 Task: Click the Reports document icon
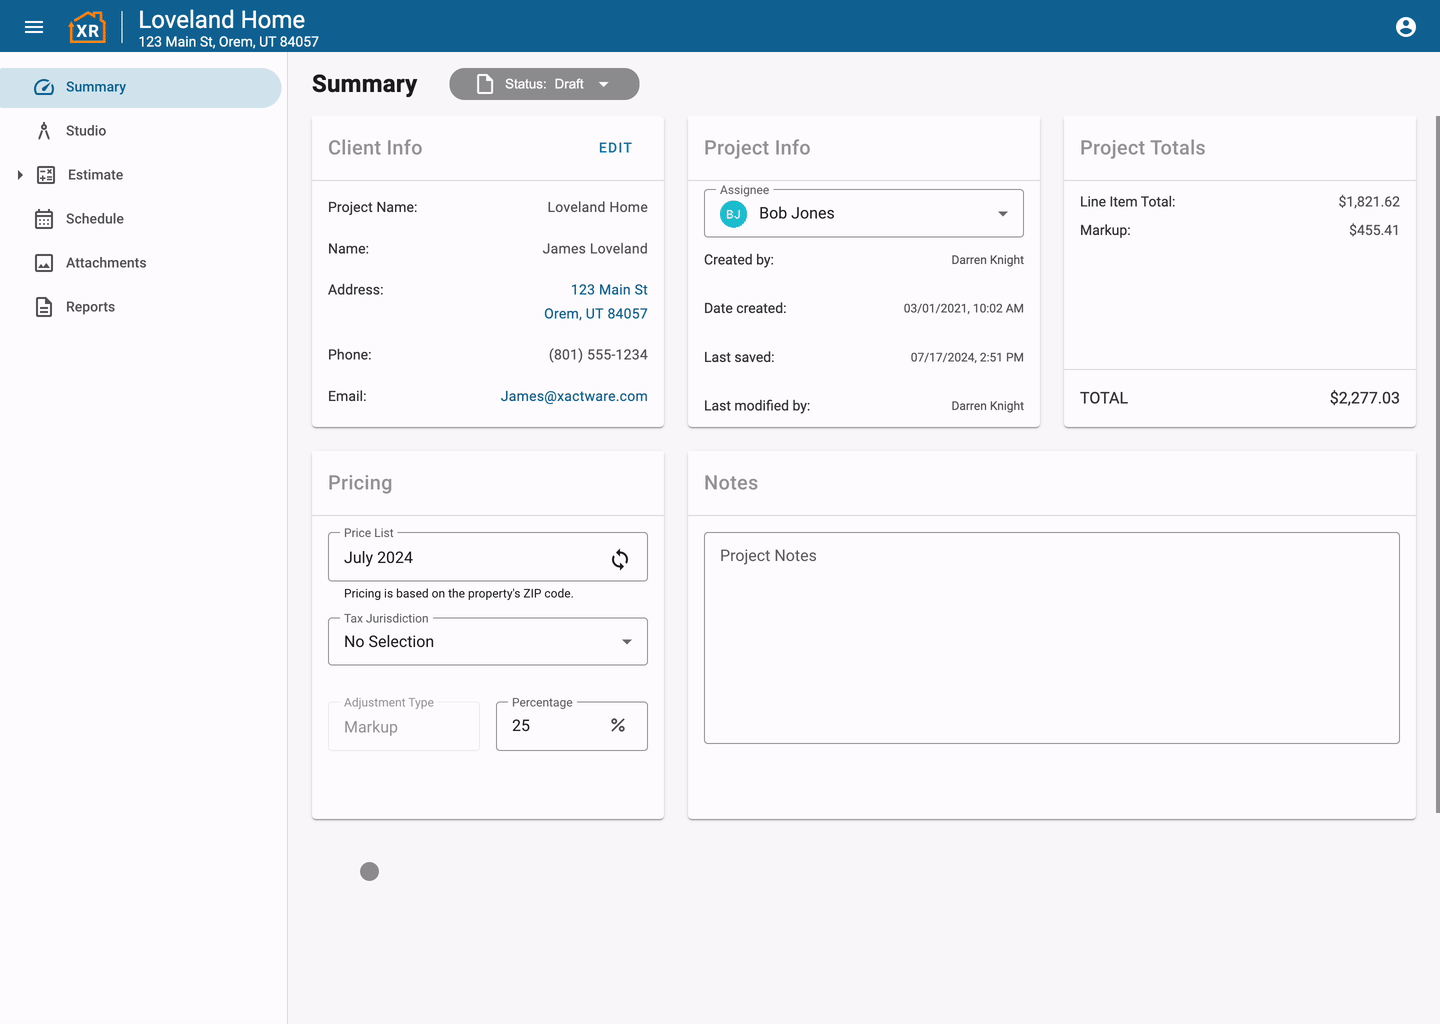44,307
